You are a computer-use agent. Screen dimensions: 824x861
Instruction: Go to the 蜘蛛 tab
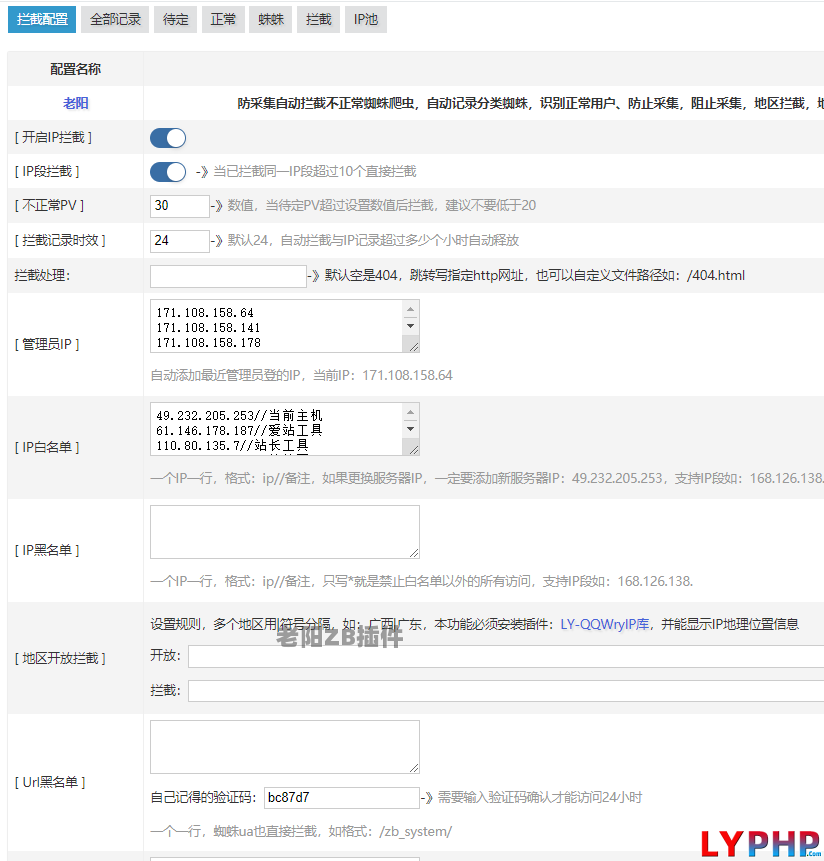point(271,20)
